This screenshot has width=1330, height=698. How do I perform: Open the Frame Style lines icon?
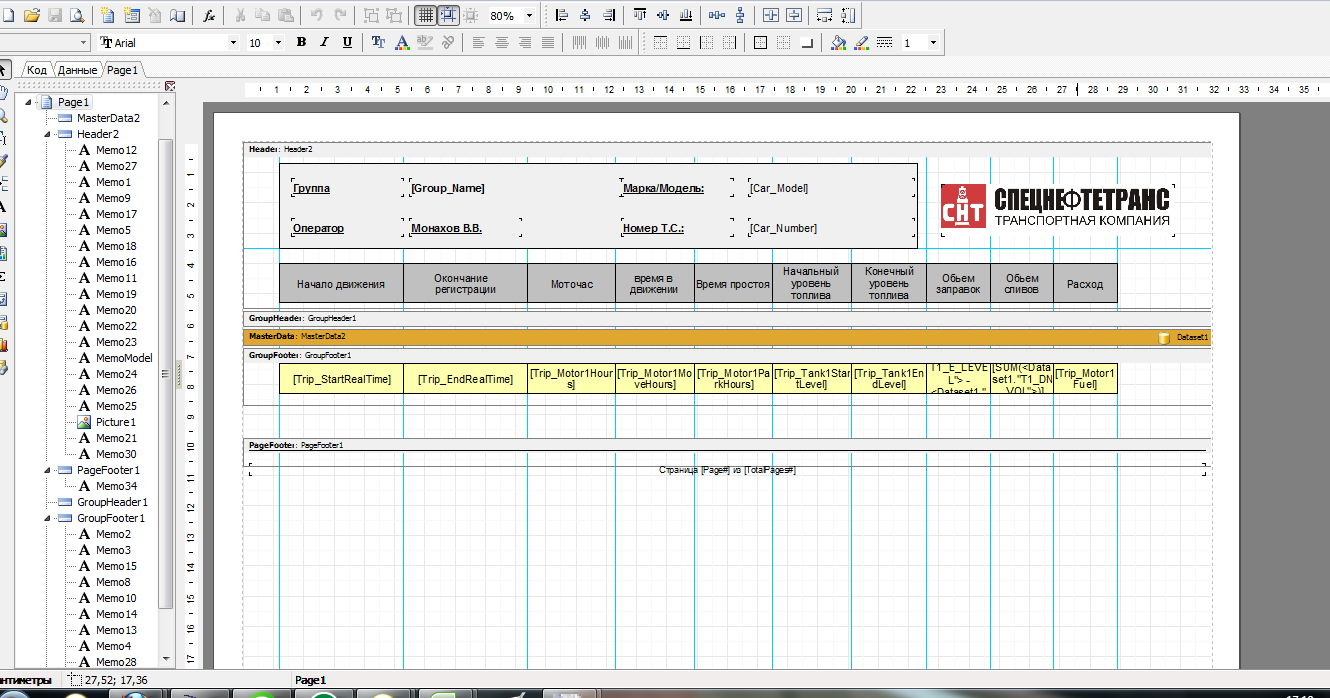tap(884, 43)
